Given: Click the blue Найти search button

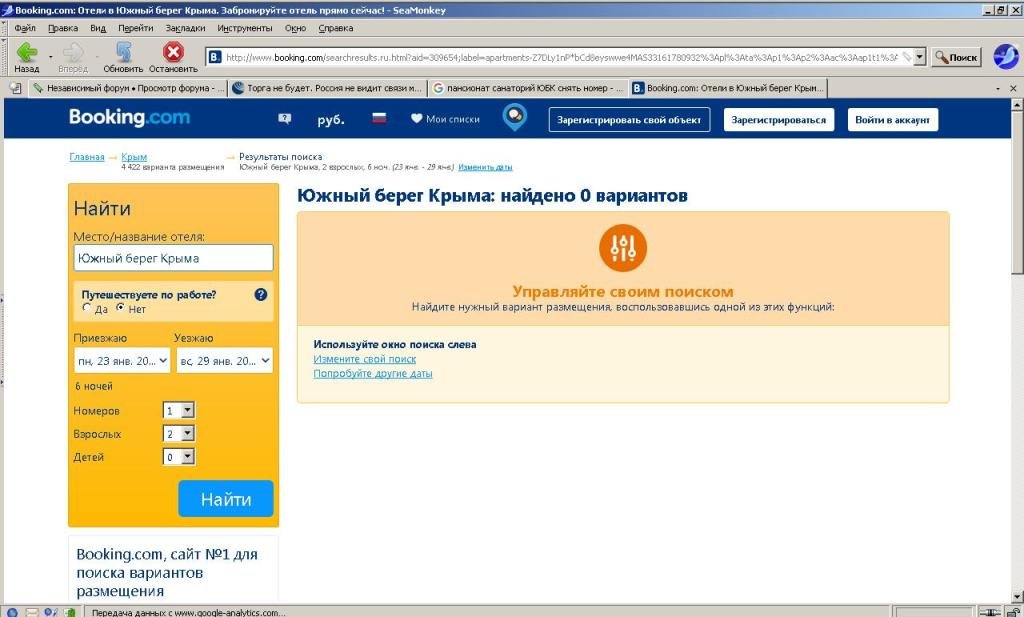Looking at the screenshot, I should click(x=226, y=499).
